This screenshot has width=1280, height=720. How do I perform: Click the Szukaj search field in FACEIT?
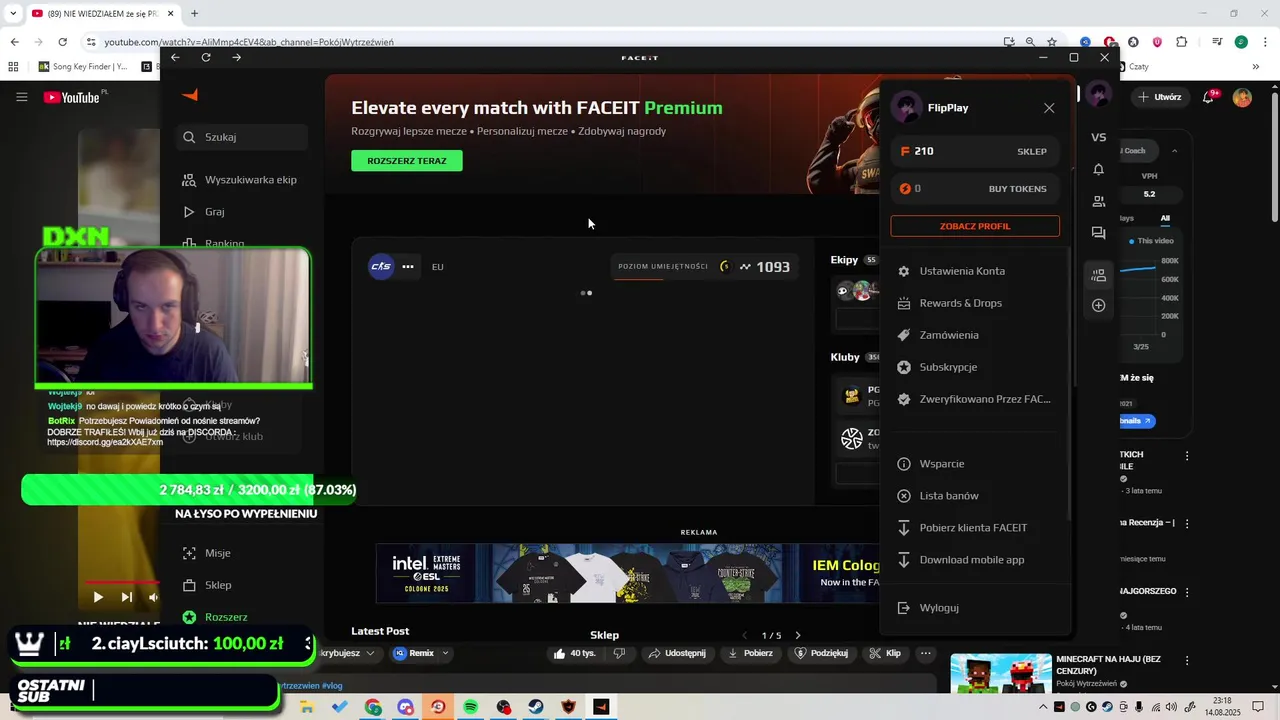[x=242, y=137]
